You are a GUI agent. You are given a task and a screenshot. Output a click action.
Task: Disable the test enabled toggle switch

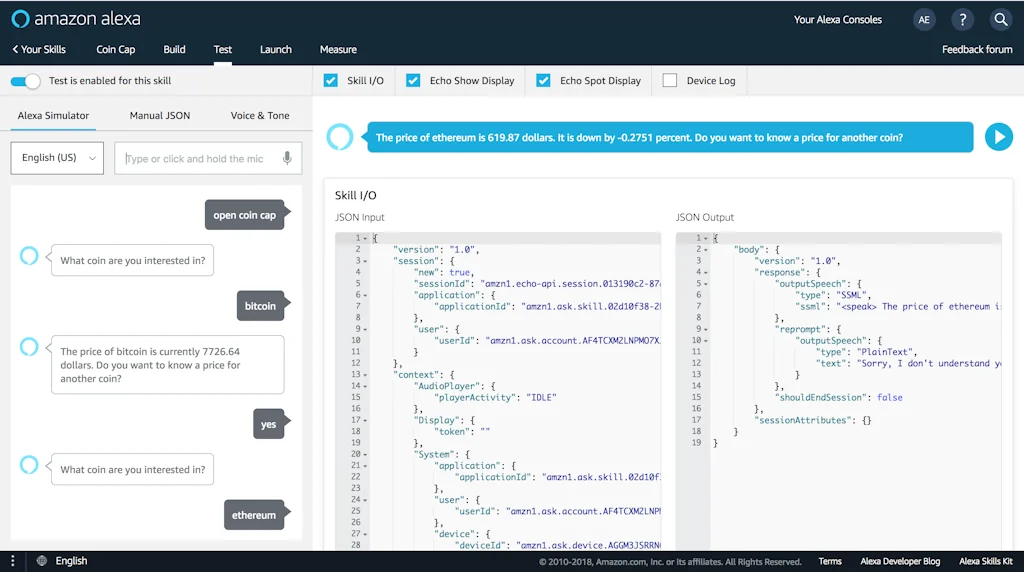(x=26, y=81)
